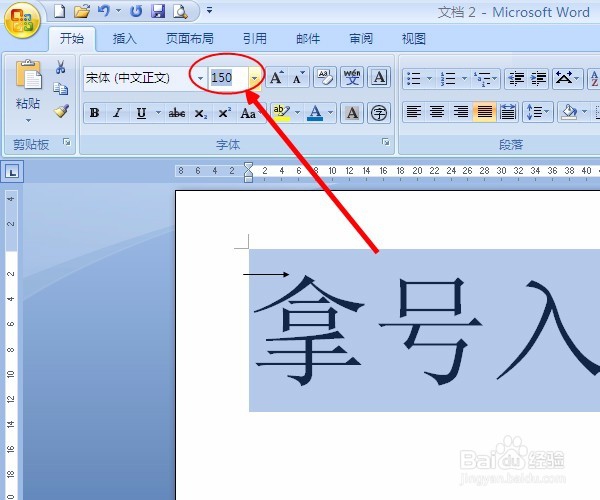600x500 pixels.
Task: Toggle strikethrough abc
Action: tap(177, 113)
